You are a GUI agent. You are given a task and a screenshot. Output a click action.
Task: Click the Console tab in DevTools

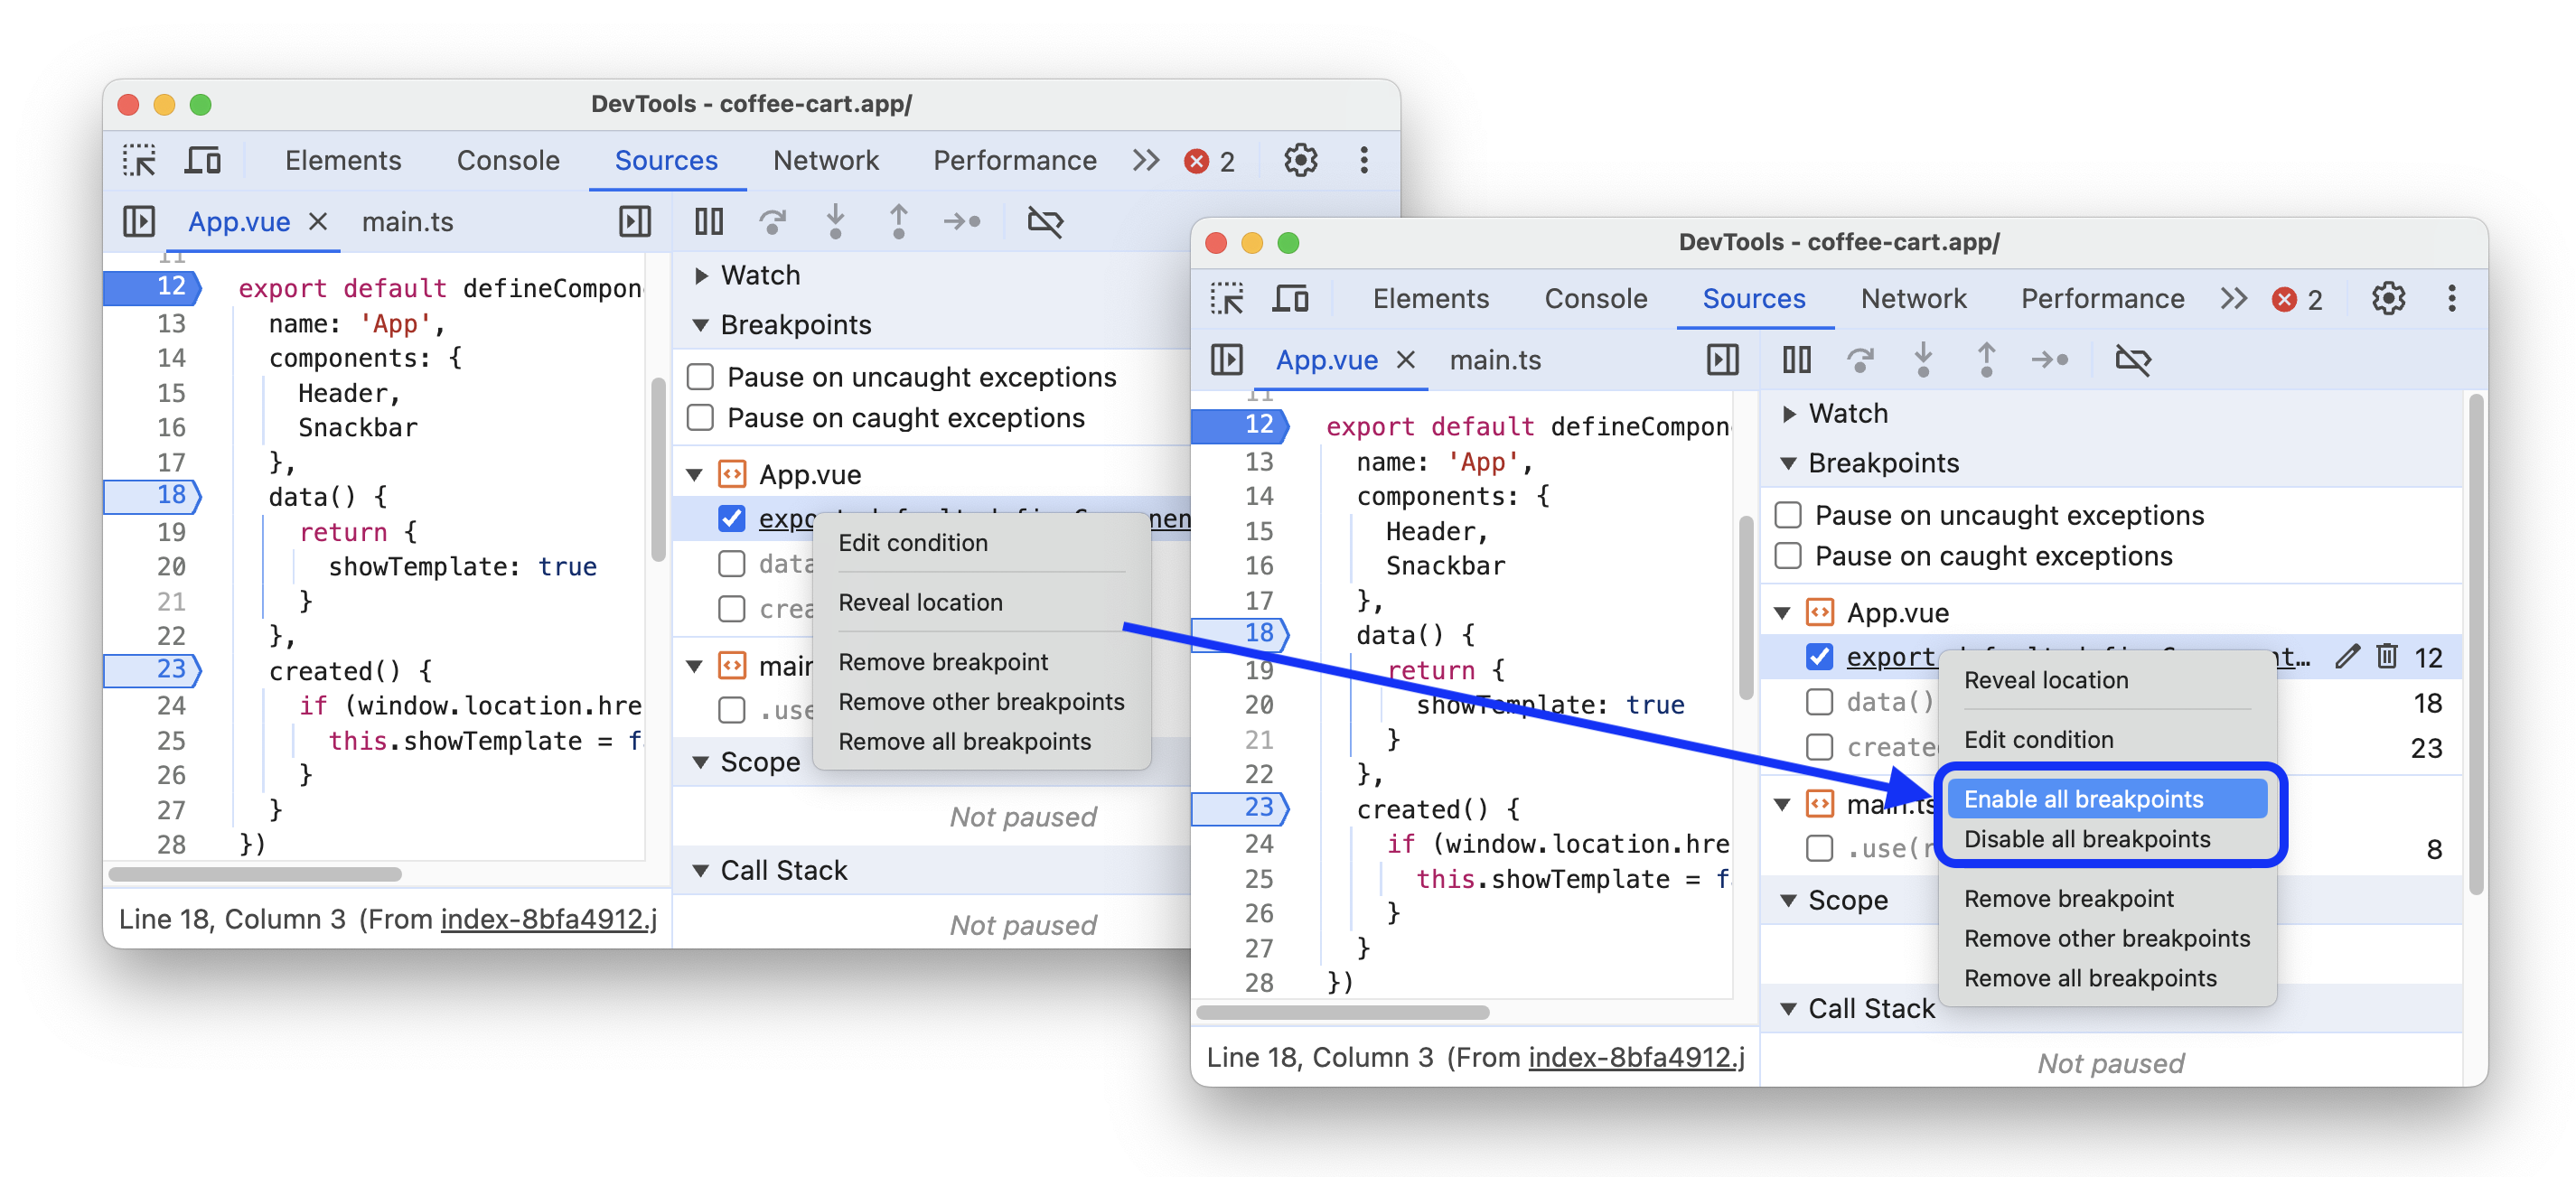508,159
